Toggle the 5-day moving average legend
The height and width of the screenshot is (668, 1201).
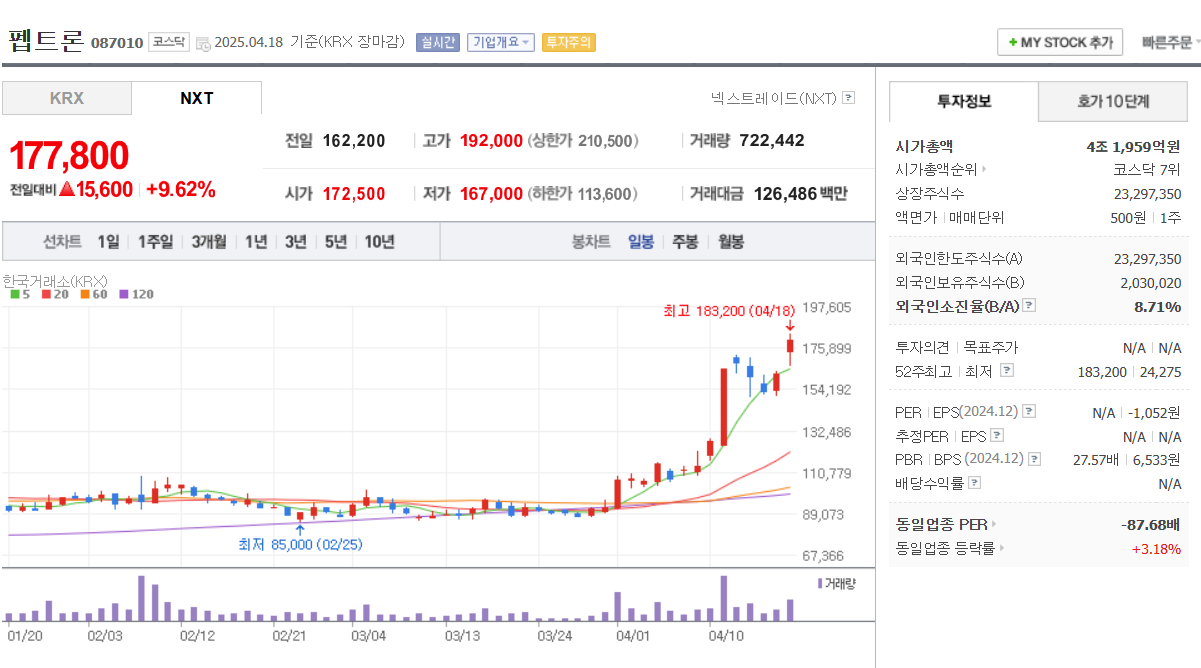point(15,294)
